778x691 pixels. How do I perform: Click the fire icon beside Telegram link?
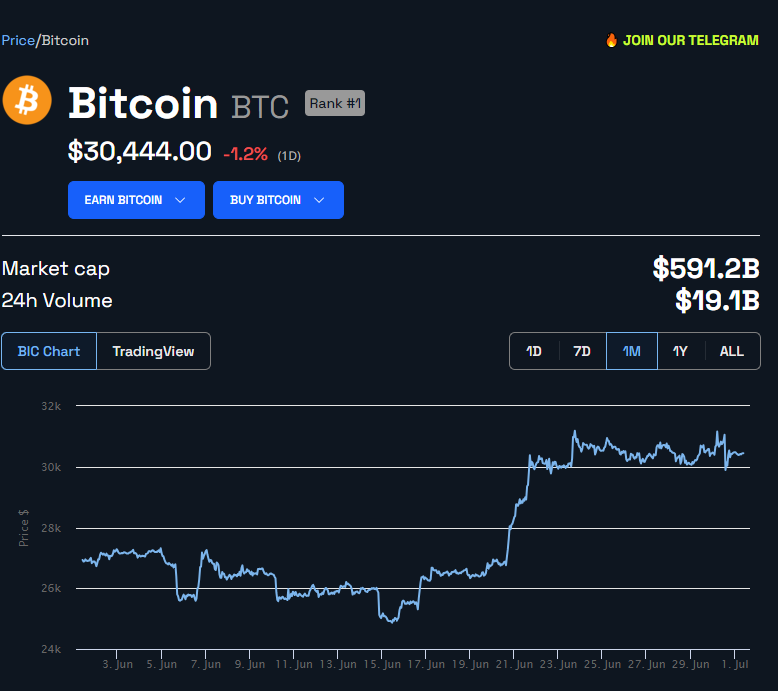click(611, 40)
